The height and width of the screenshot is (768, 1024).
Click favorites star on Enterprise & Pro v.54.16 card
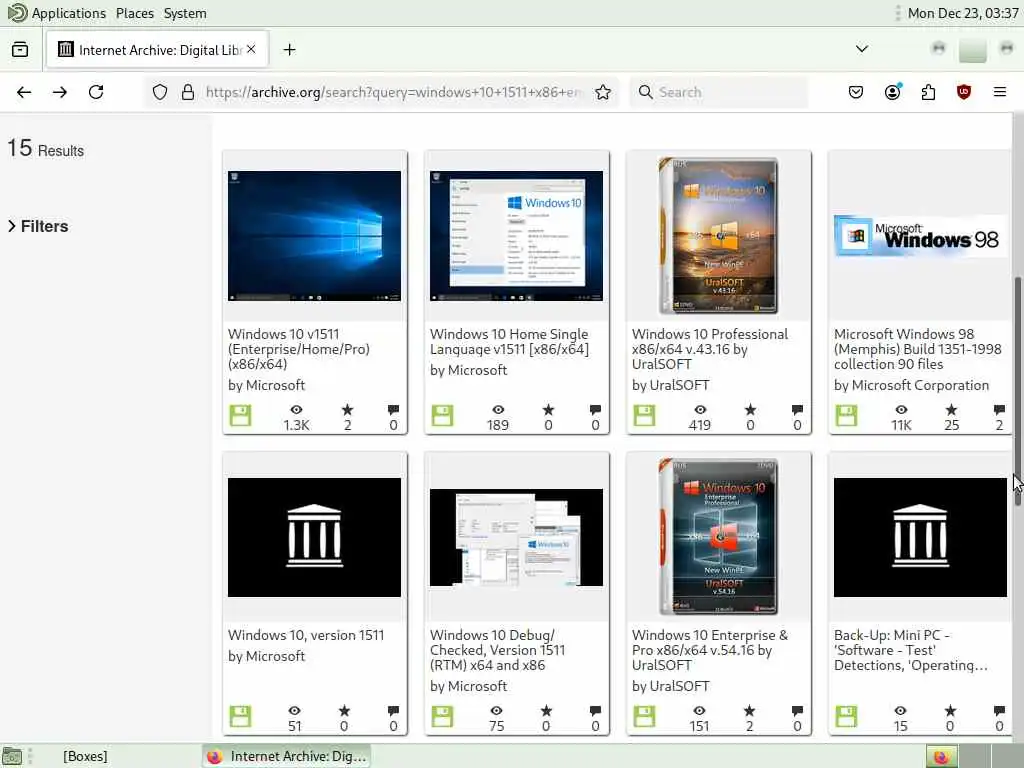coord(750,711)
